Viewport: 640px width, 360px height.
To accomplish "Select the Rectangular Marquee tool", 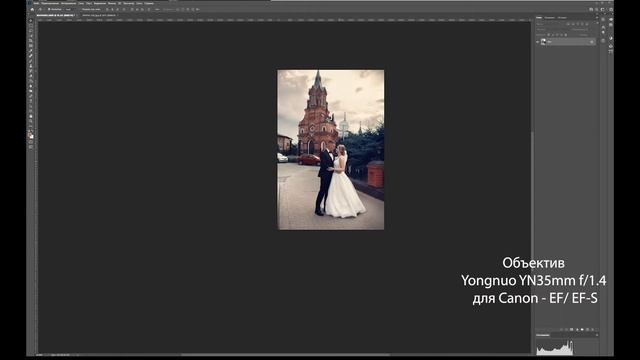I will (31, 26).
